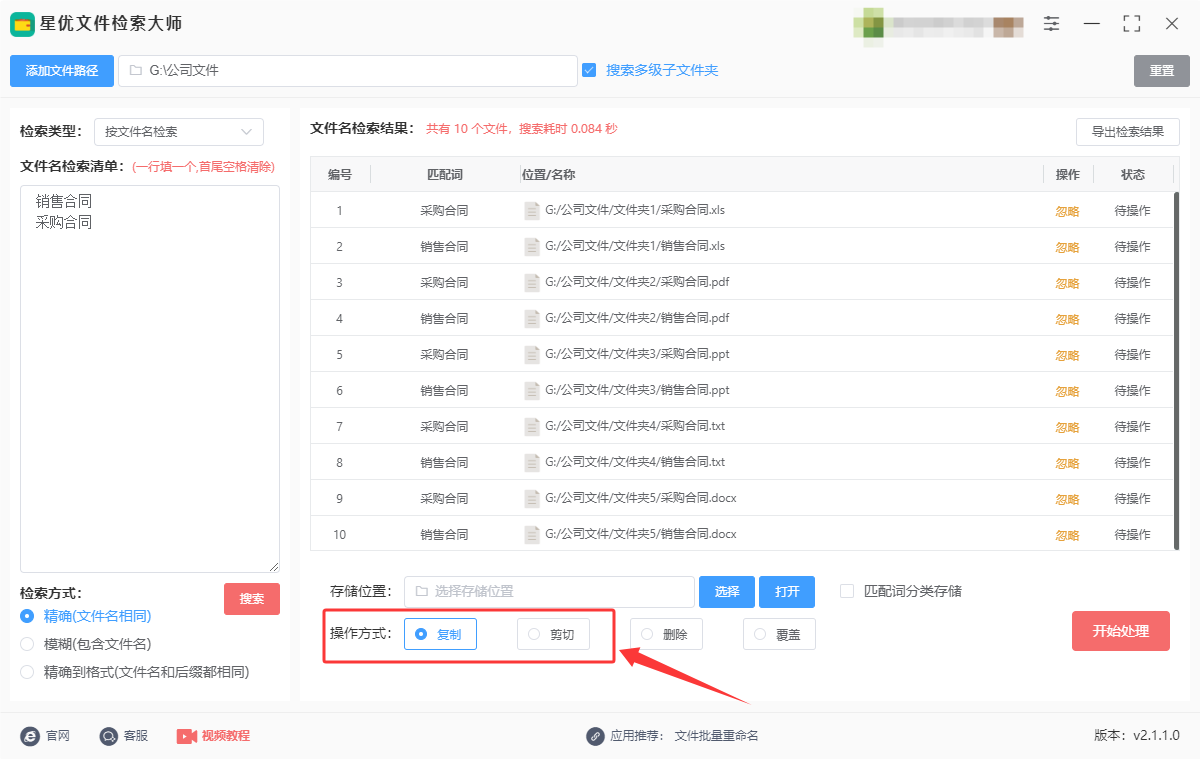Screen dimensions: 1200x760
Task: Click the file icon of 销售合同.docx row
Action: 532,535
